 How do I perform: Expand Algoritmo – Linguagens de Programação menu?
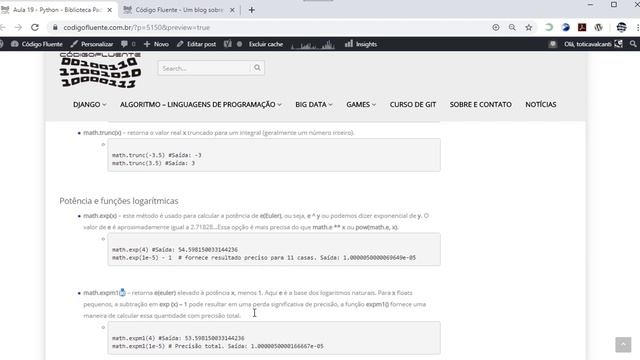[x=200, y=104]
